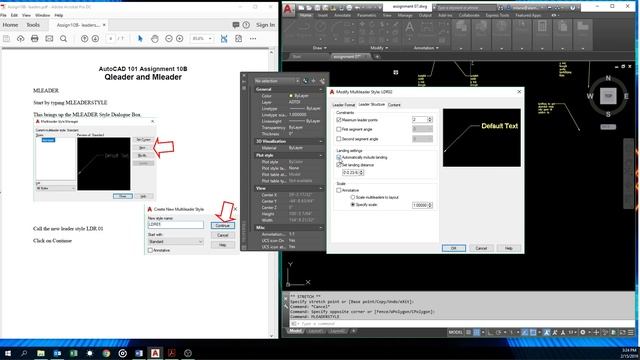Image resolution: width=640 pixels, height=360 pixels.
Task: Select the Acrobat hand pan tool
Action: (x=155, y=39)
